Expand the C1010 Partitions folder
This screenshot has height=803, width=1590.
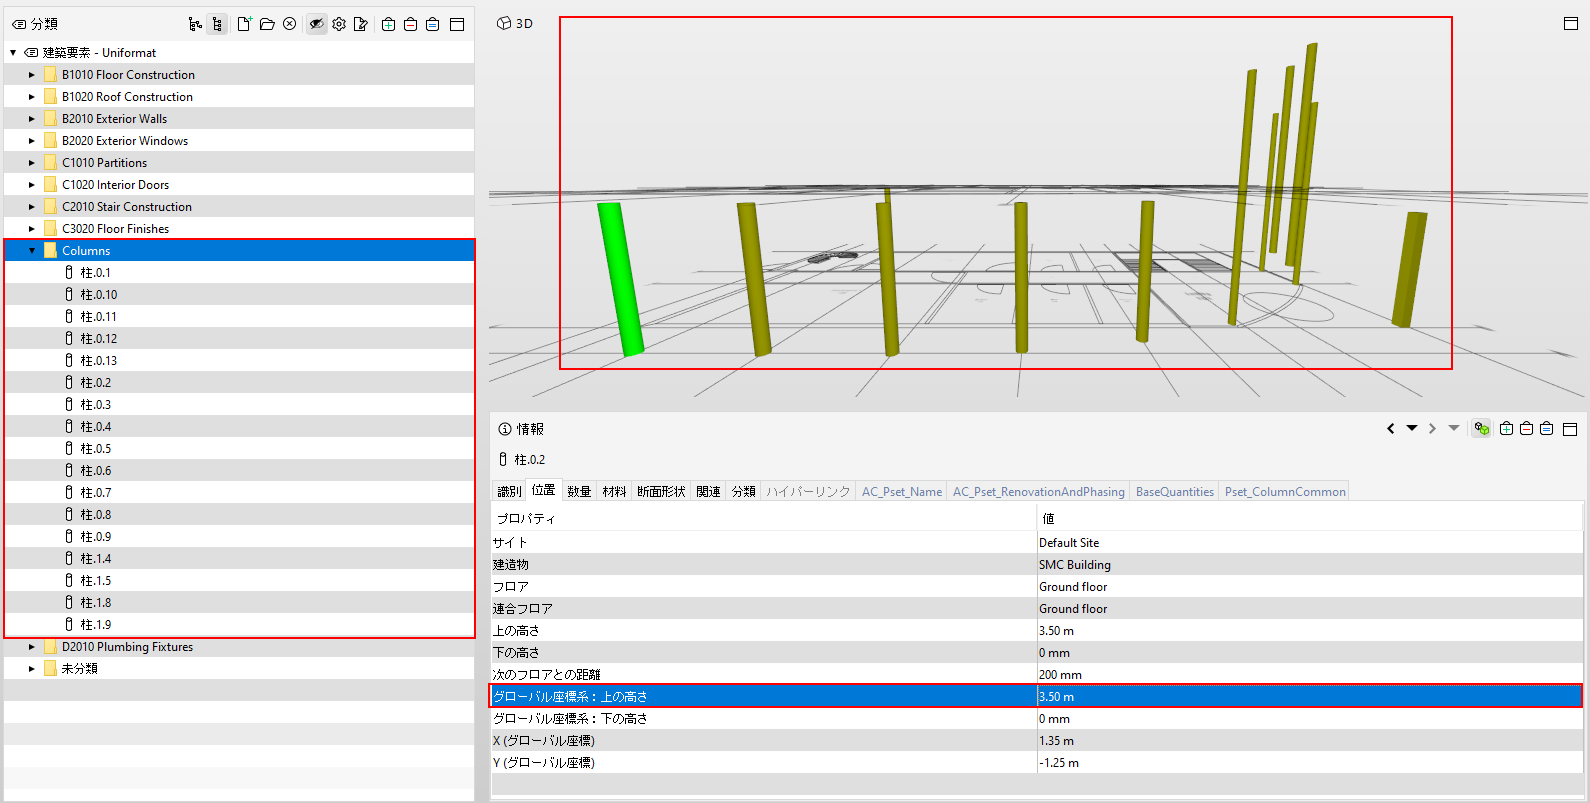(31, 163)
